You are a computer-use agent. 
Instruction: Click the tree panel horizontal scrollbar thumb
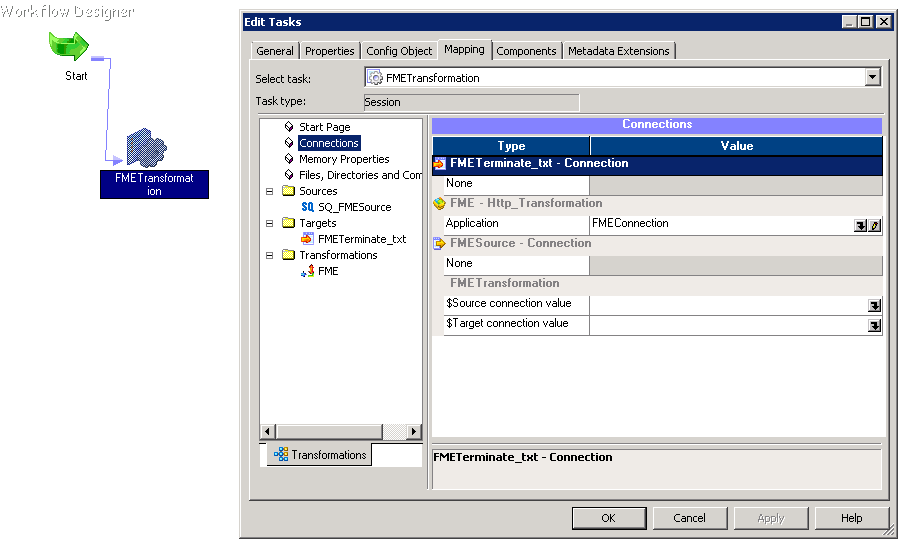click(328, 431)
